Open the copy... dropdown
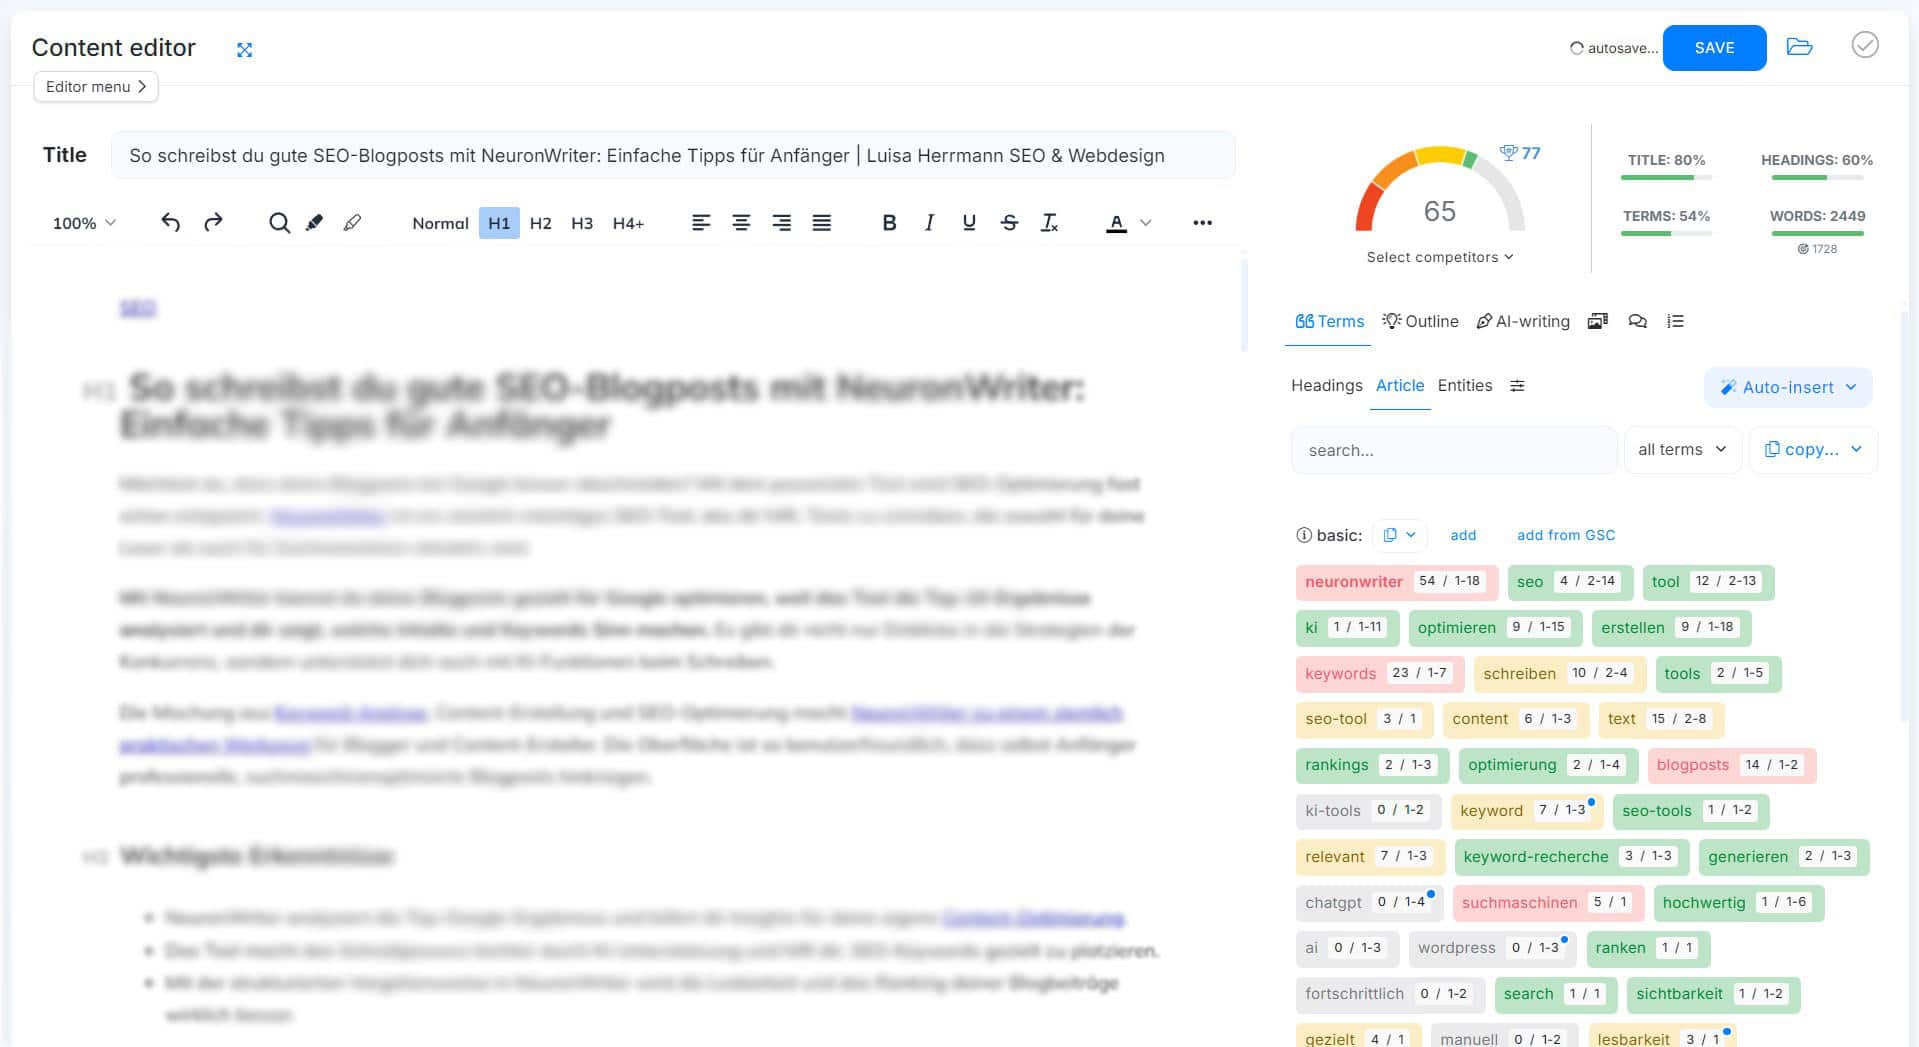 click(1812, 450)
